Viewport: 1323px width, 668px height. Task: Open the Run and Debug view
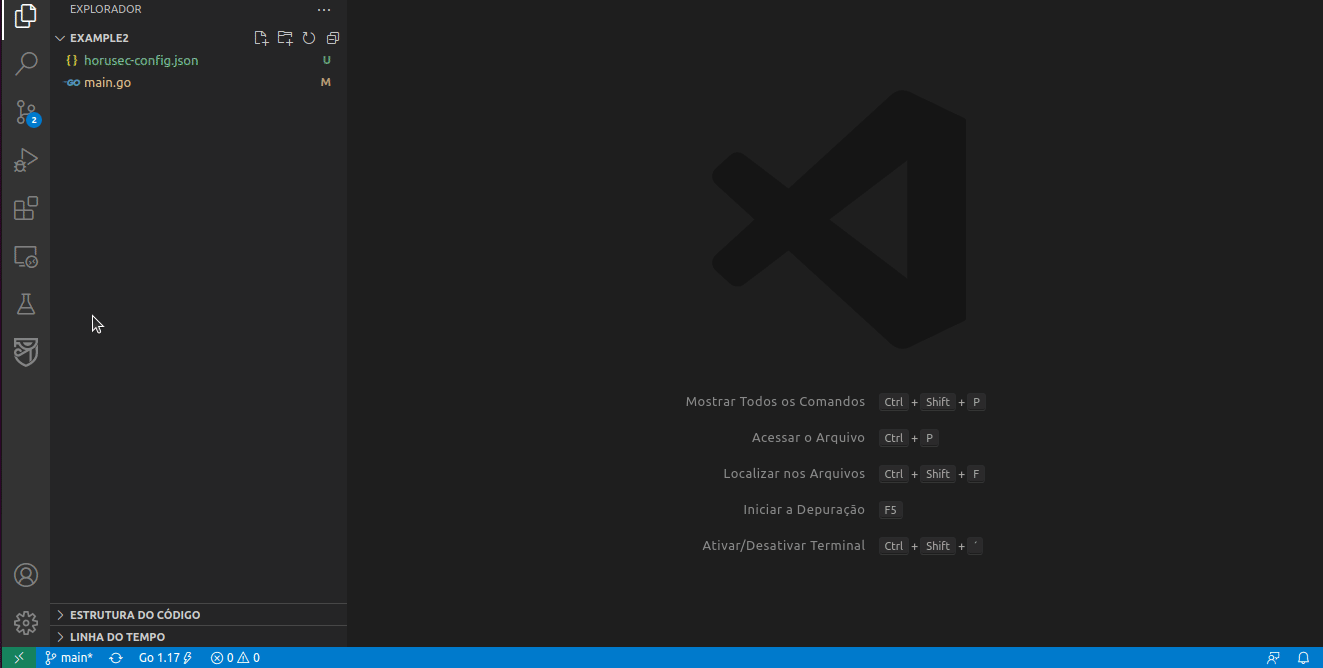pyautogui.click(x=26, y=160)
